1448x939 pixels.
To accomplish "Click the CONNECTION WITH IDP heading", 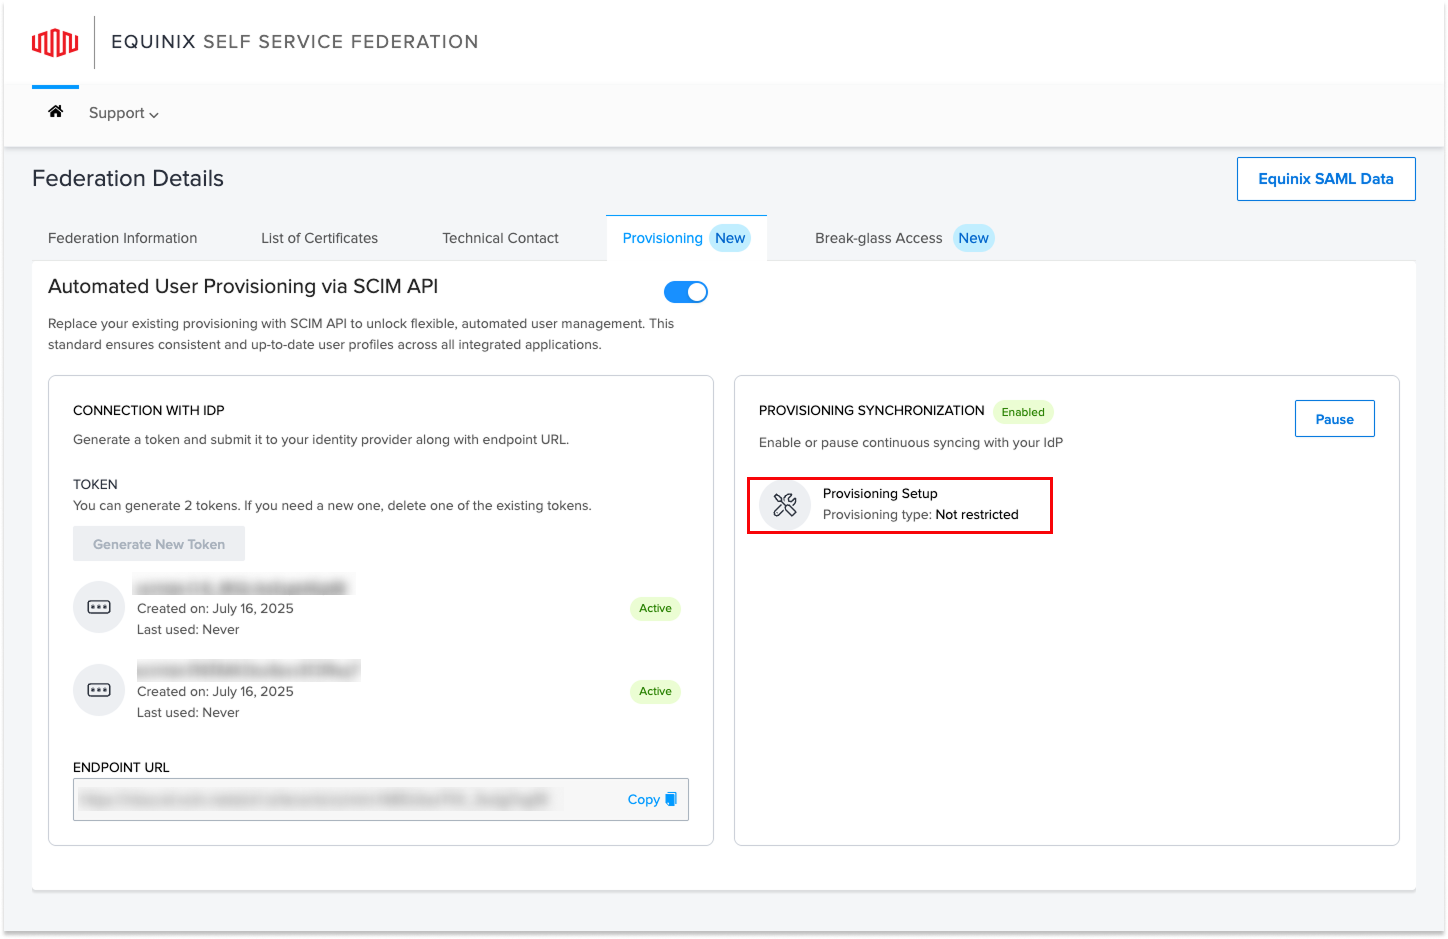I will [x=149, y=411].
